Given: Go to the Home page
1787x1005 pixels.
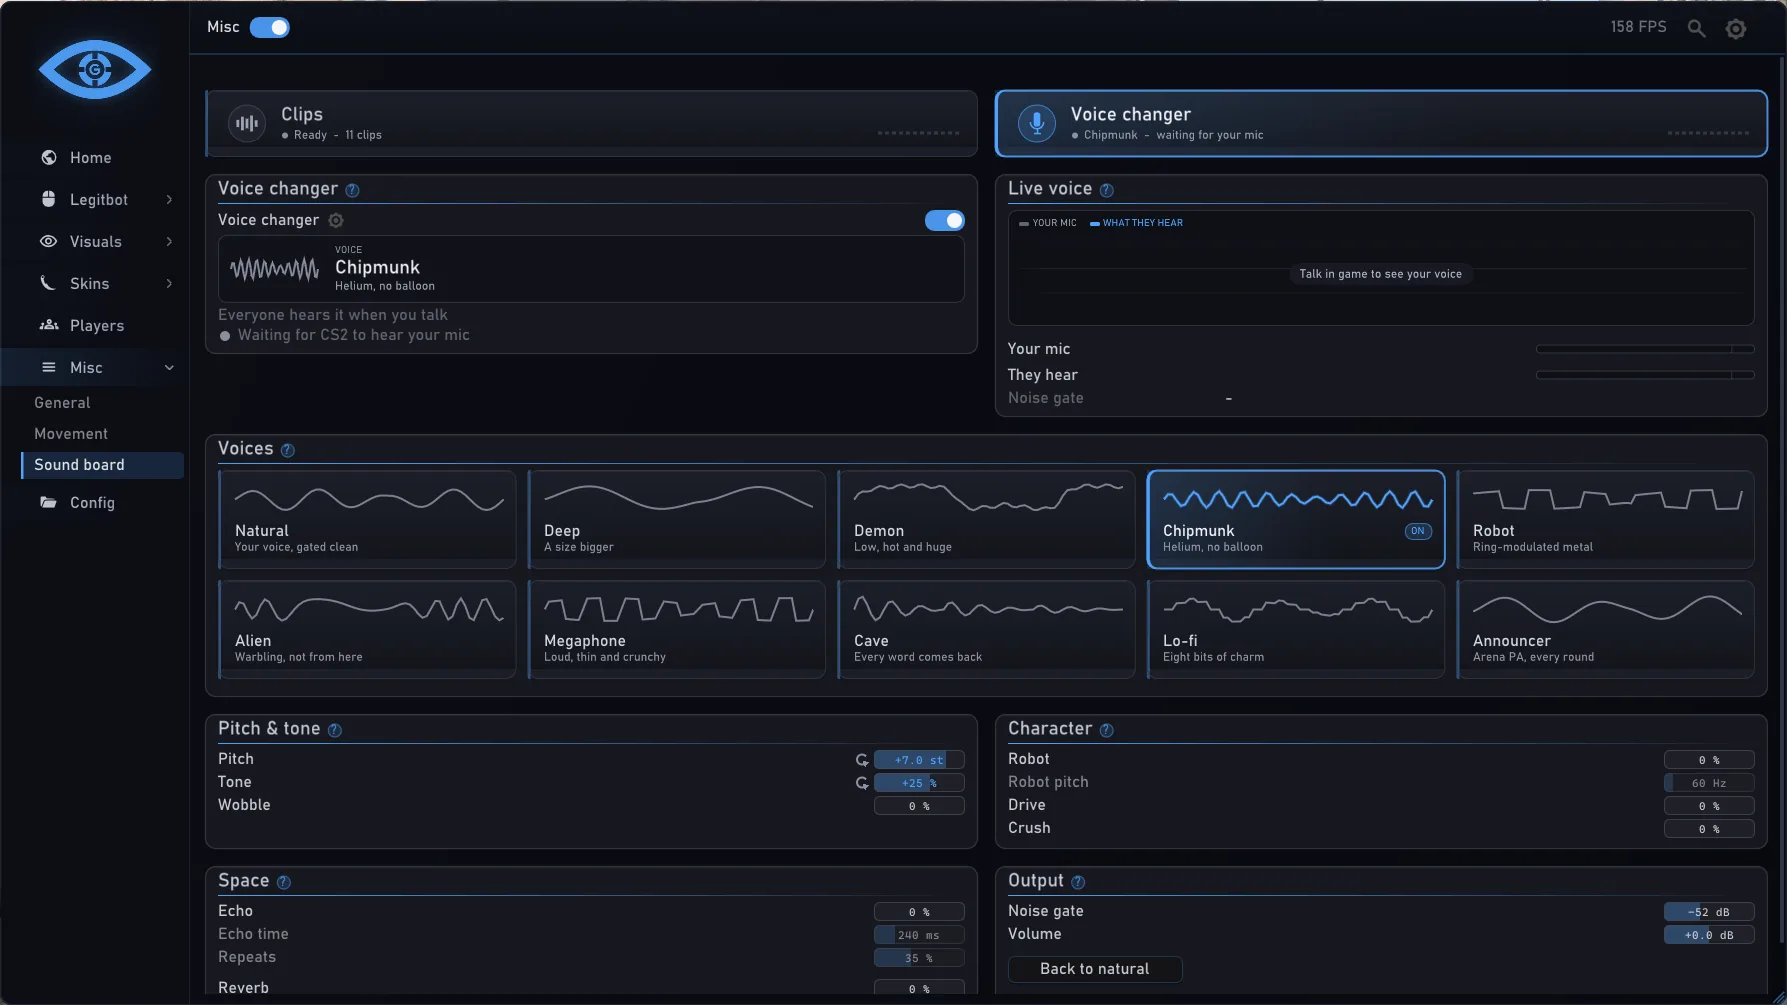Looking at the screenshot, I should click(x=91, y=158).
